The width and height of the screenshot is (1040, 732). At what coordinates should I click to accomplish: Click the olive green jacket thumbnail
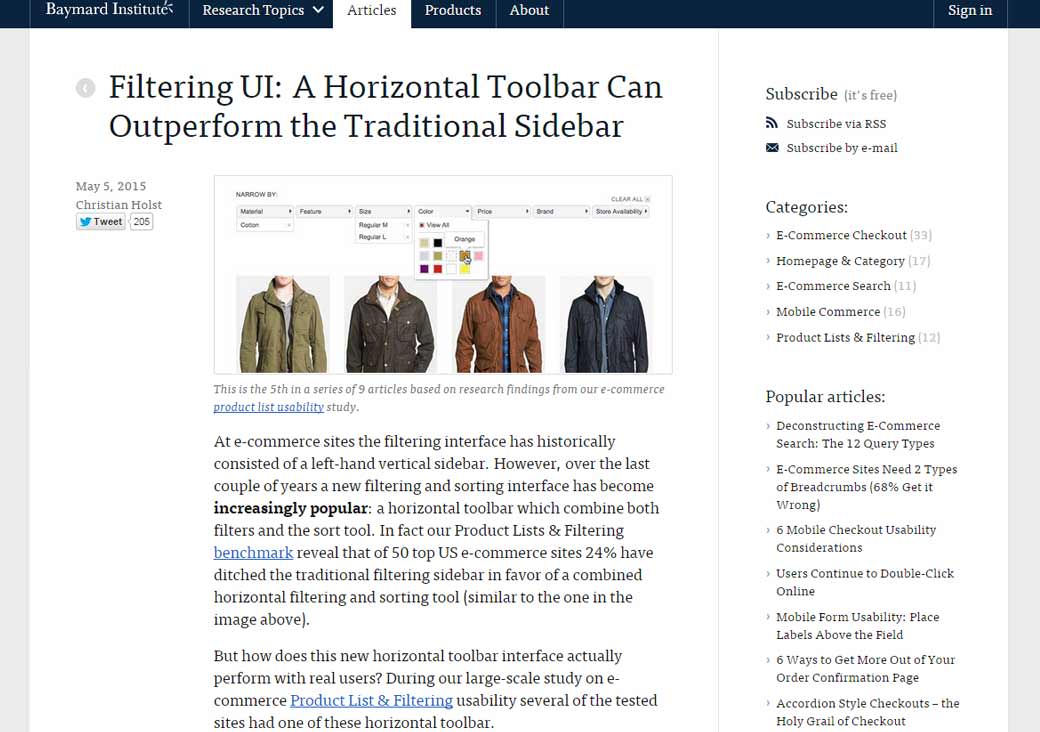(x=281, y=320)
